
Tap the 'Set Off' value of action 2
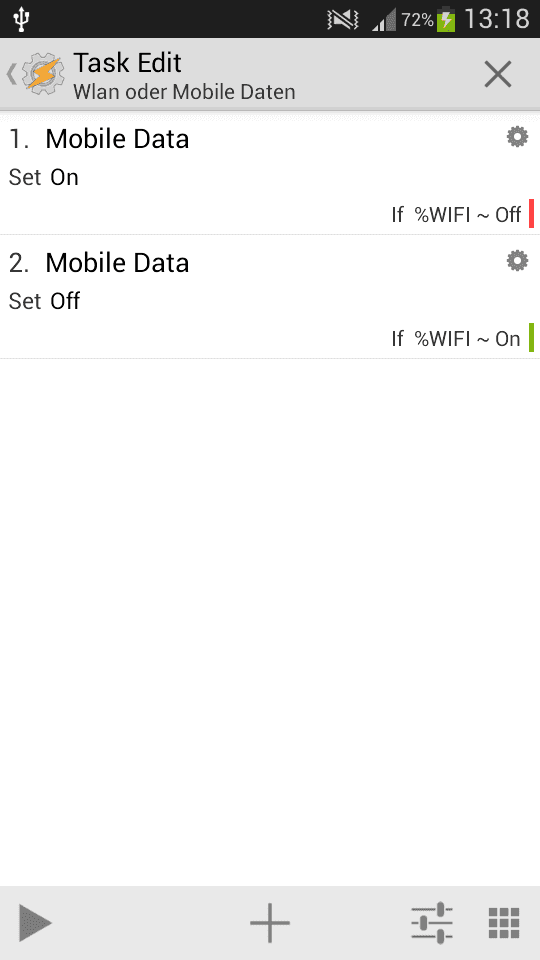44,301
